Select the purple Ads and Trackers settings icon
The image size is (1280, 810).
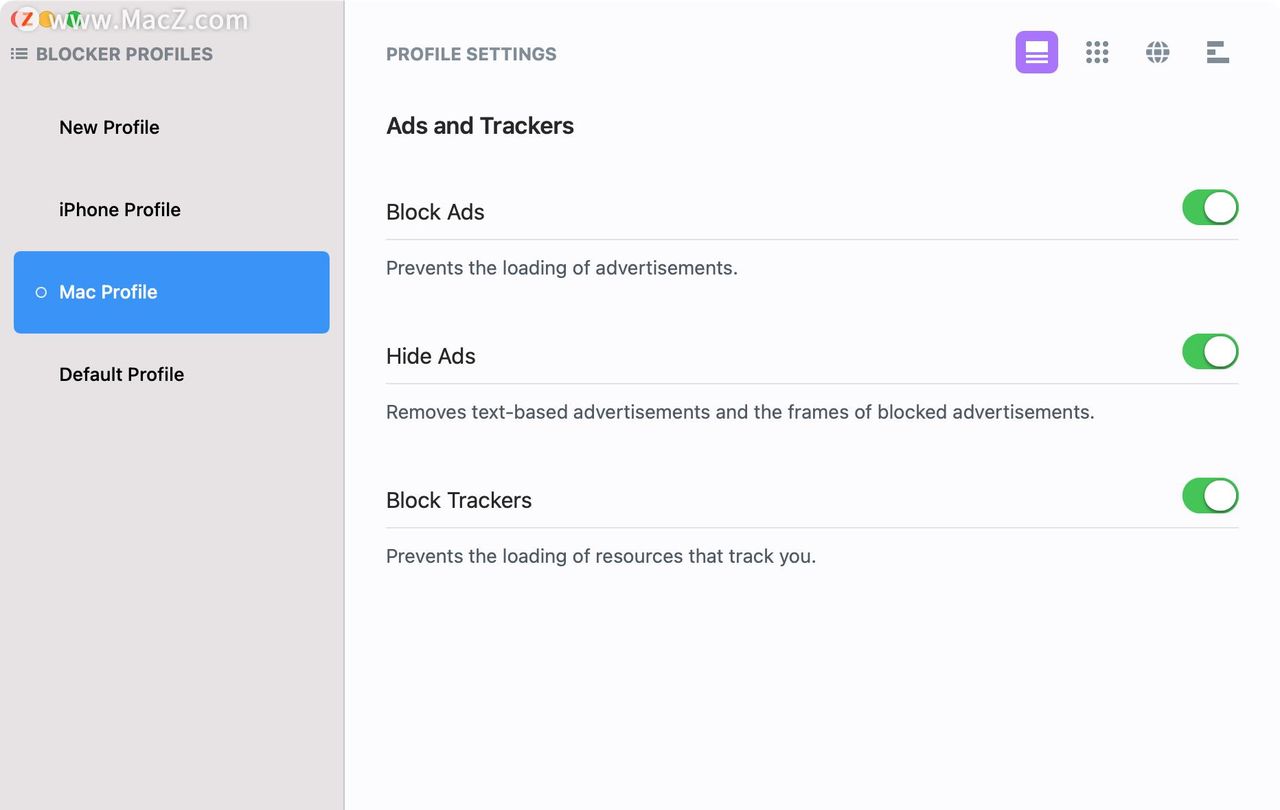[1036, 53]
